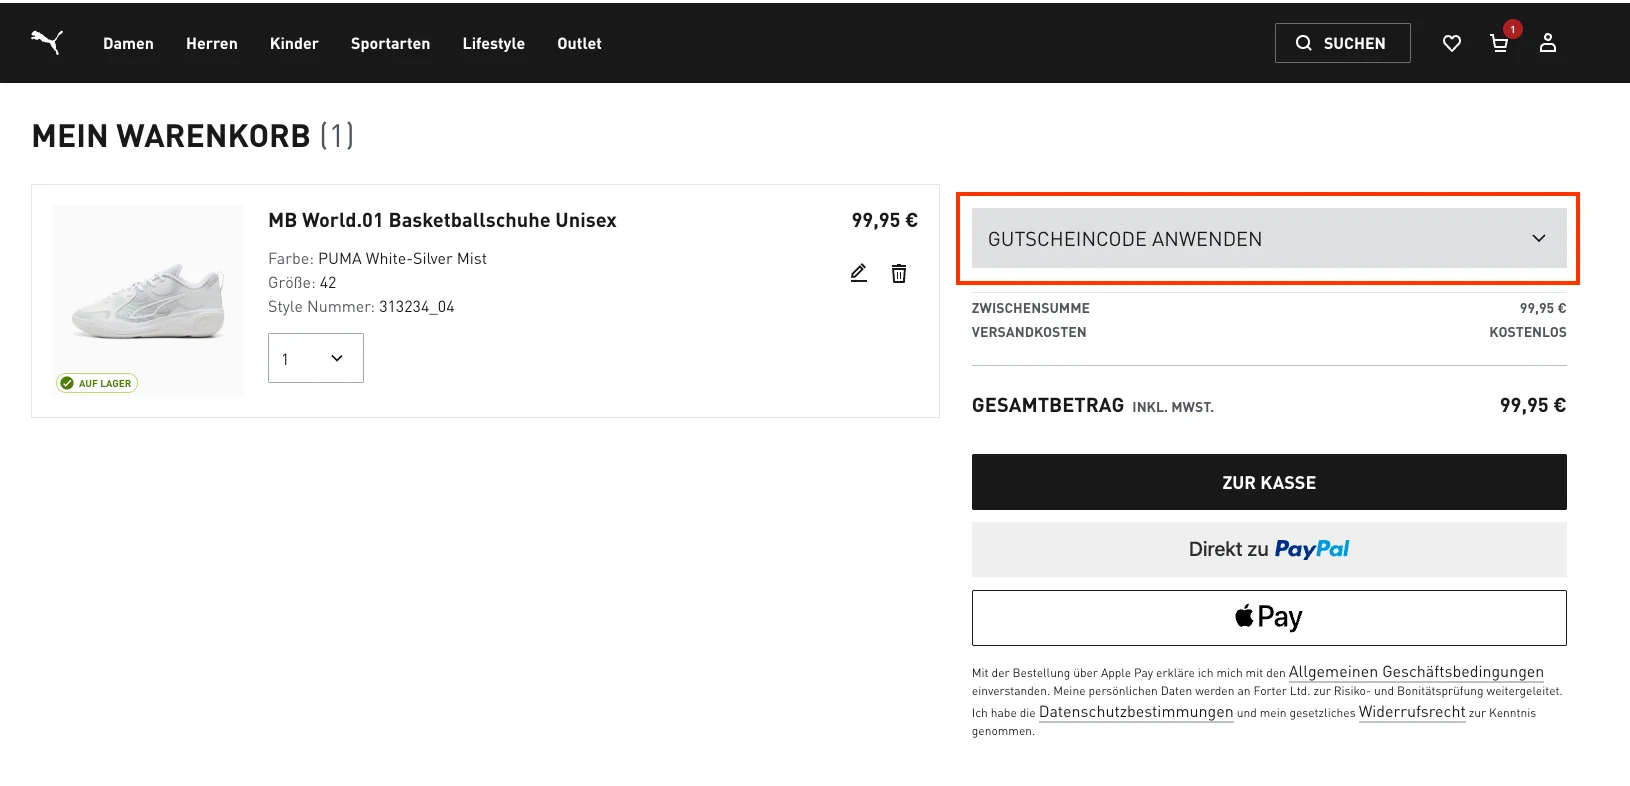The image size is (1630, 786).
Task: Open the Kinder menu
Action: click(x=294, y=43)
